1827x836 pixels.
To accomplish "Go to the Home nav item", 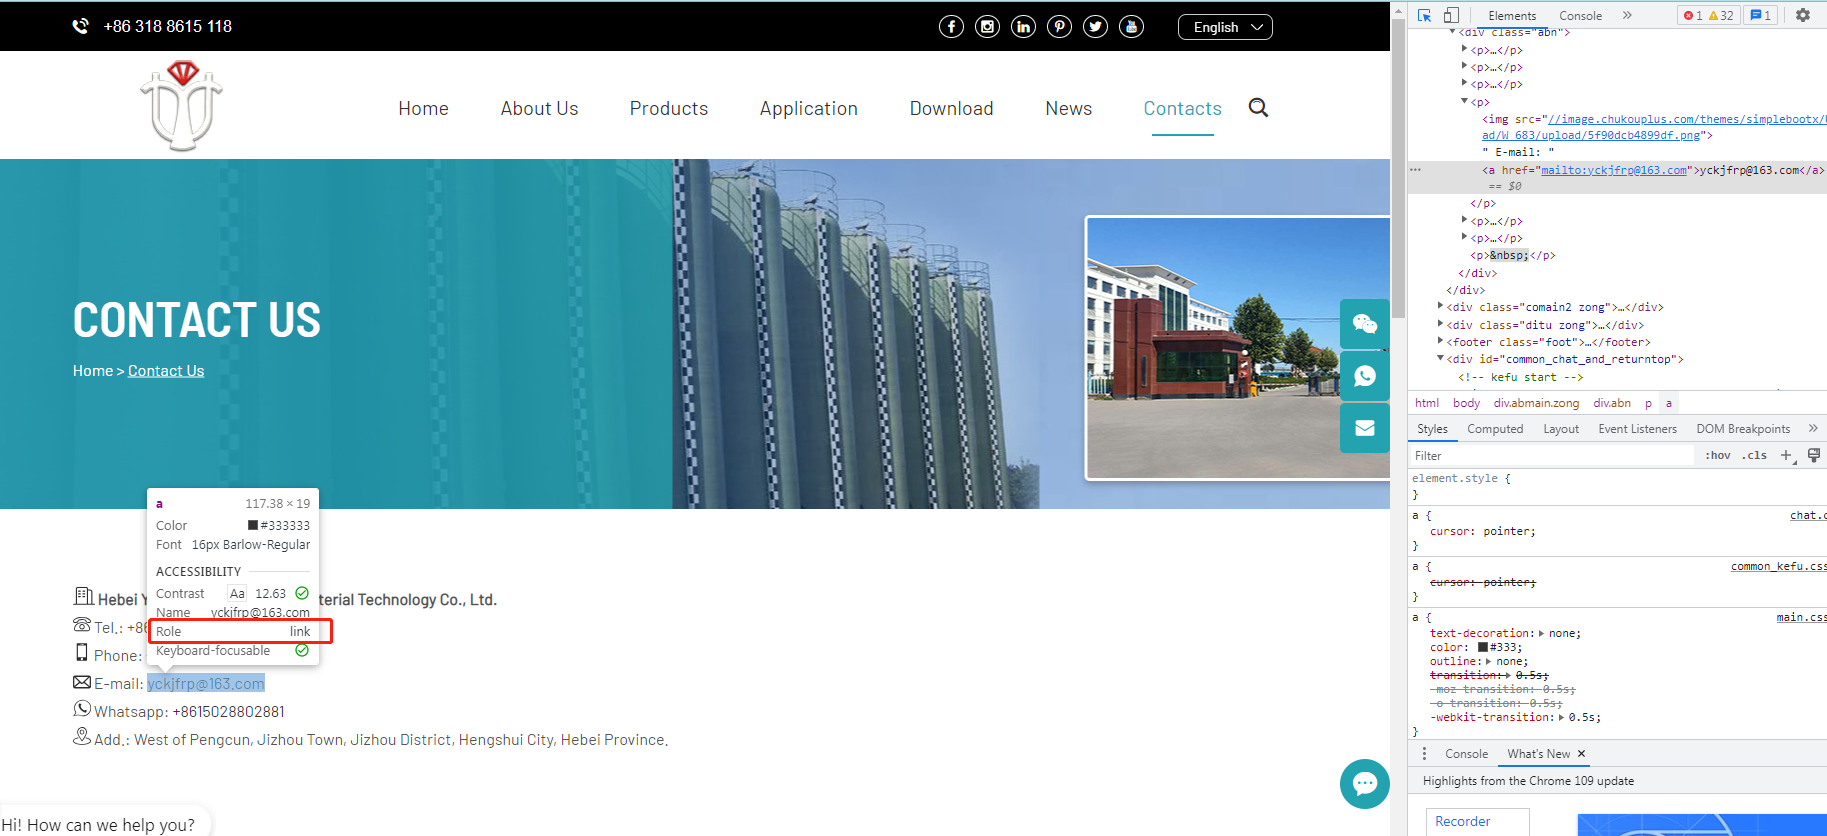I will click(x=423, y=108).
